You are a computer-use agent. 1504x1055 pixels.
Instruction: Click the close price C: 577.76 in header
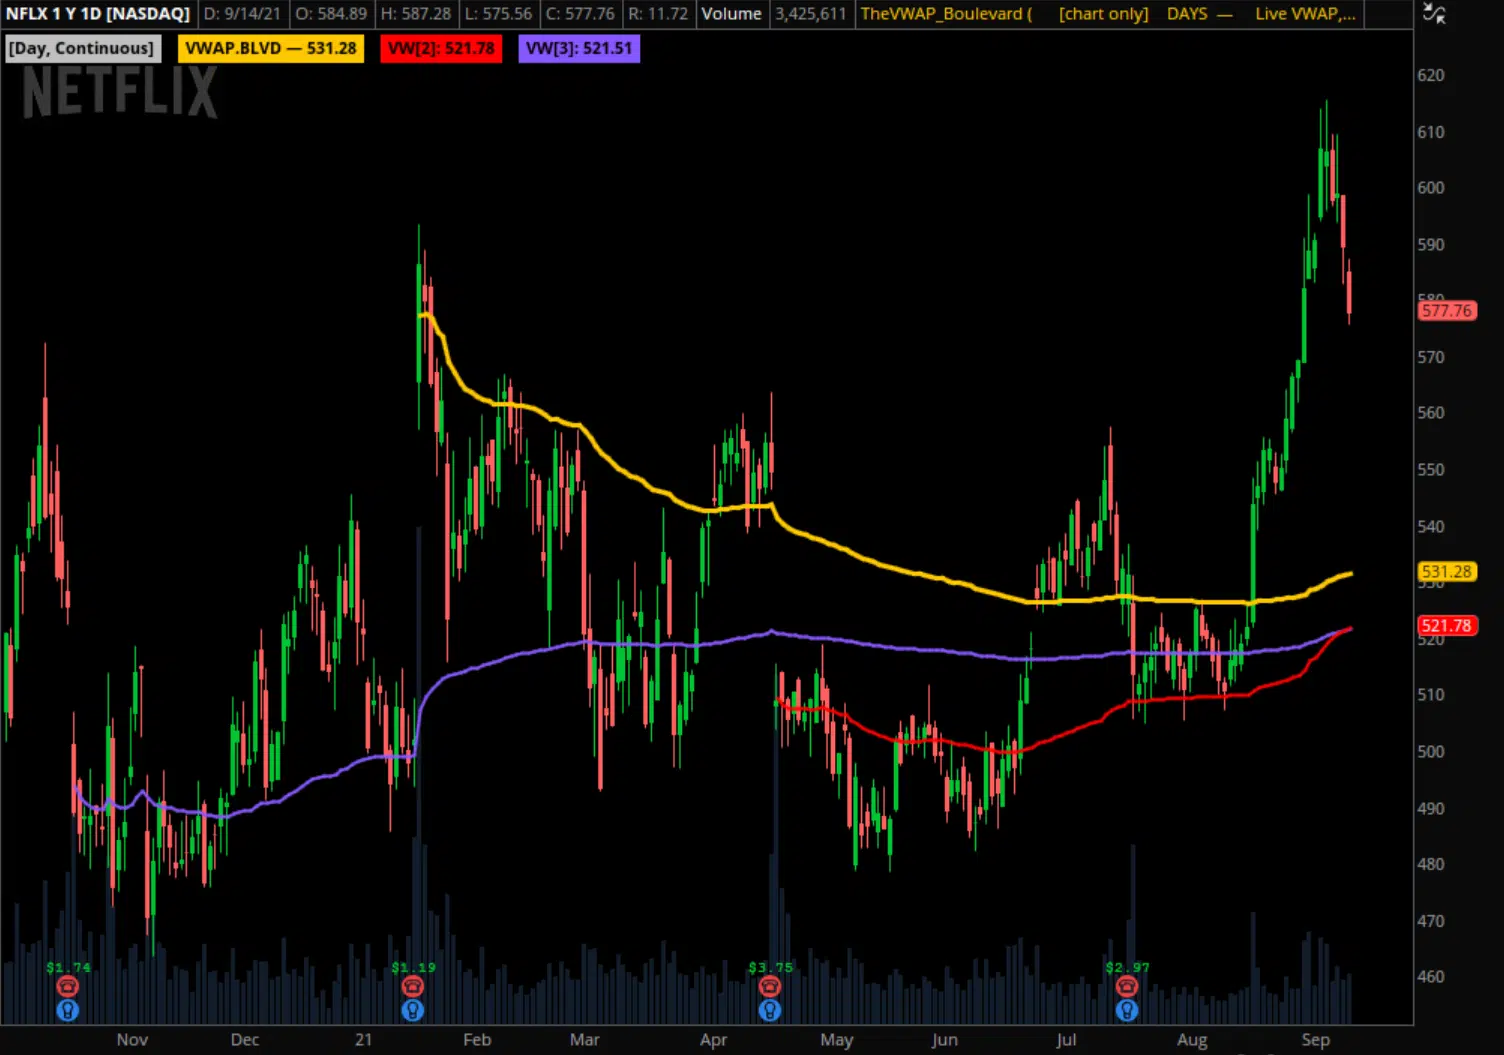(x=580, y=14)
